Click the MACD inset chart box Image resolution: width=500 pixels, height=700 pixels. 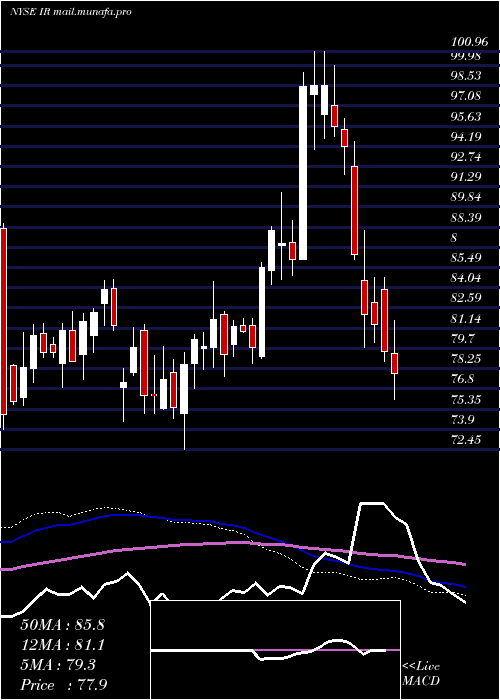[x=275, y=650]
